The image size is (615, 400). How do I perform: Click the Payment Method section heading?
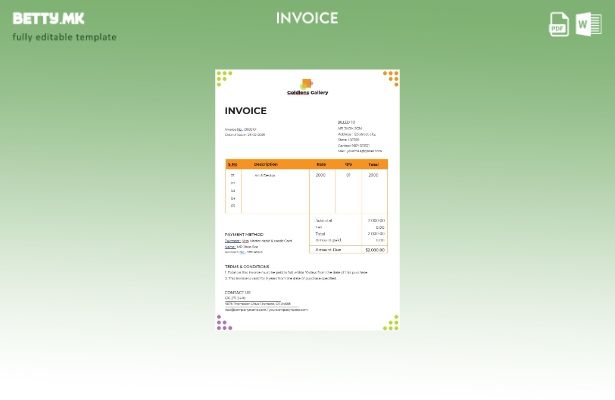244,235
